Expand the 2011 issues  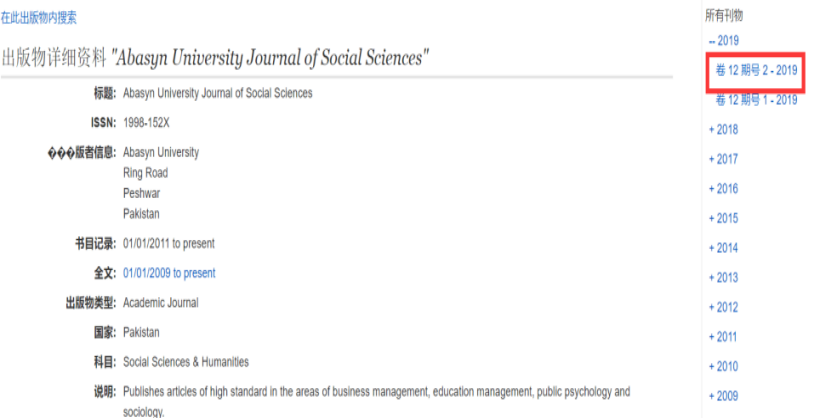click(x=724, y=336)
